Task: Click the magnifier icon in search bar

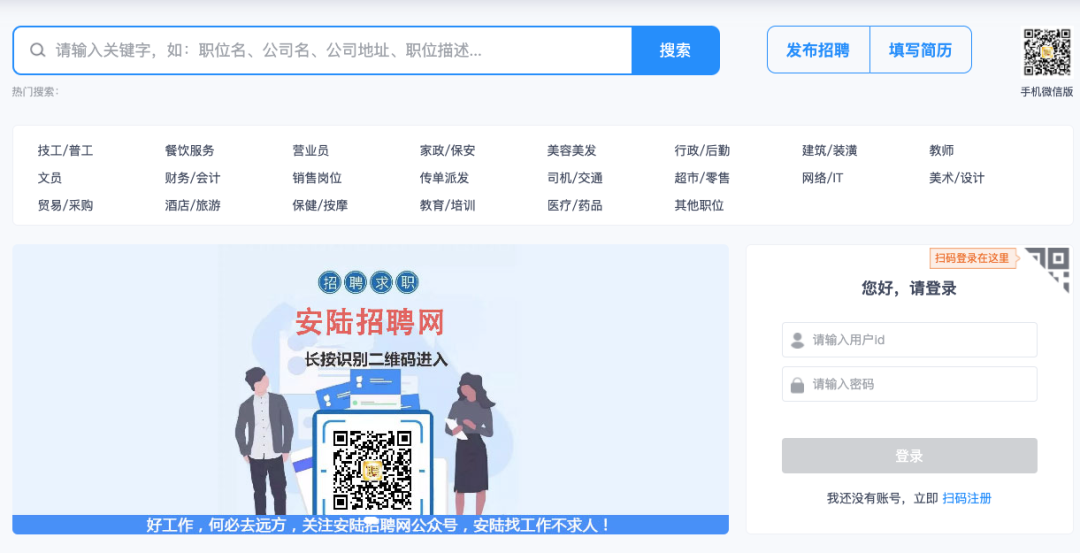Action: click(x=37, y=50)
